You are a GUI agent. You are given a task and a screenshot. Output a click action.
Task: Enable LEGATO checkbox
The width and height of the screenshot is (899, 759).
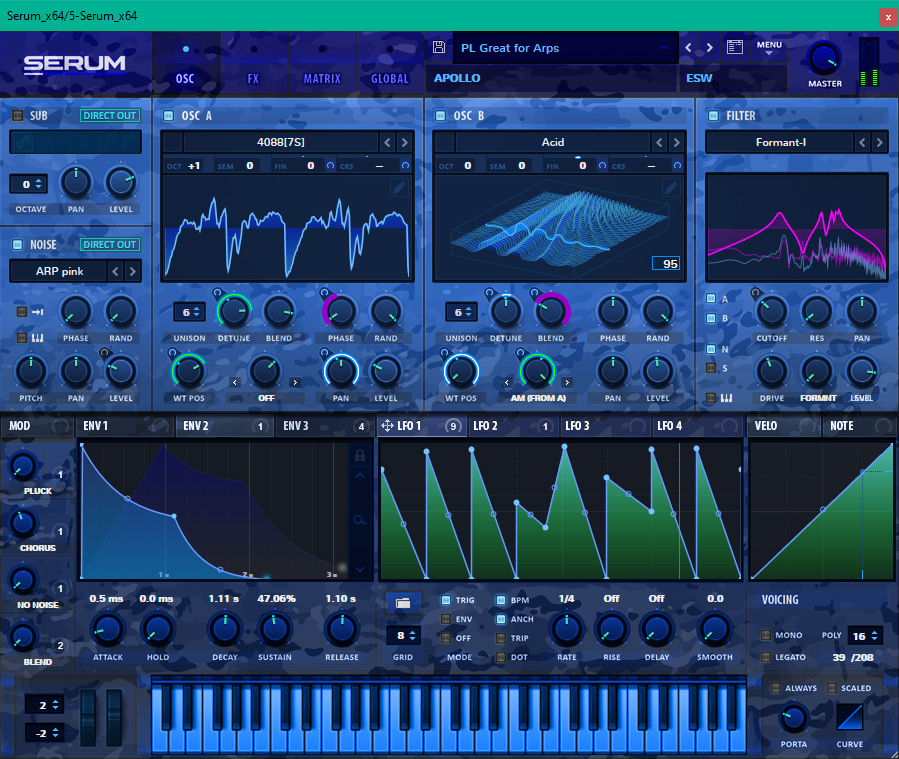pos(765,657)
